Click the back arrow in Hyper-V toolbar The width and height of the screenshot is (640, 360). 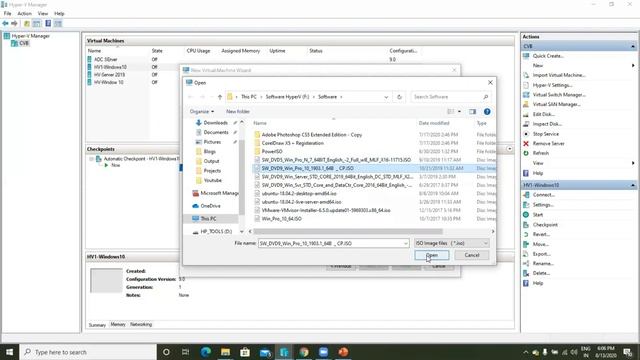(5, 23)
